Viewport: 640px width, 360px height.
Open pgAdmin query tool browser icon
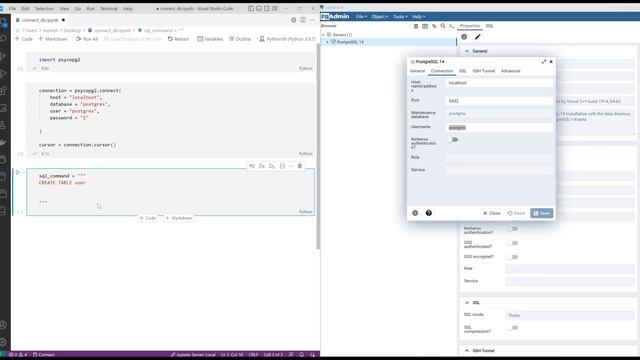(x=416, y=26)
